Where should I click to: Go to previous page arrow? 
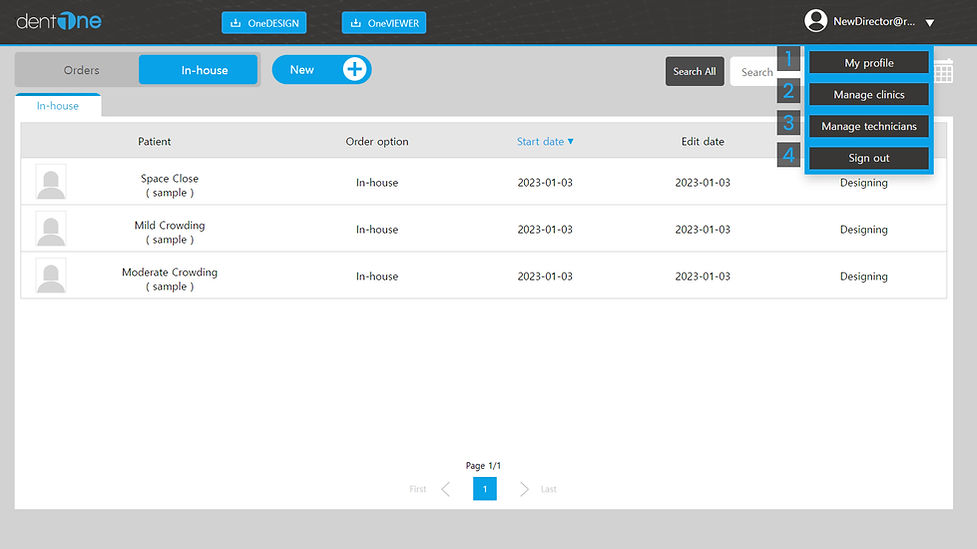tap(446, 489)
